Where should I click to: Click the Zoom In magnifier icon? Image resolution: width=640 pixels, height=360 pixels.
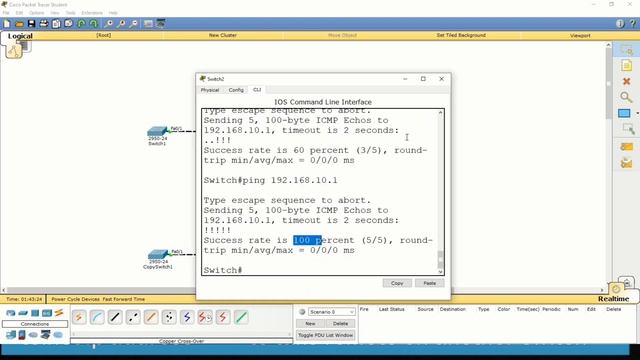pyautogui.click(x=109, y=24)
